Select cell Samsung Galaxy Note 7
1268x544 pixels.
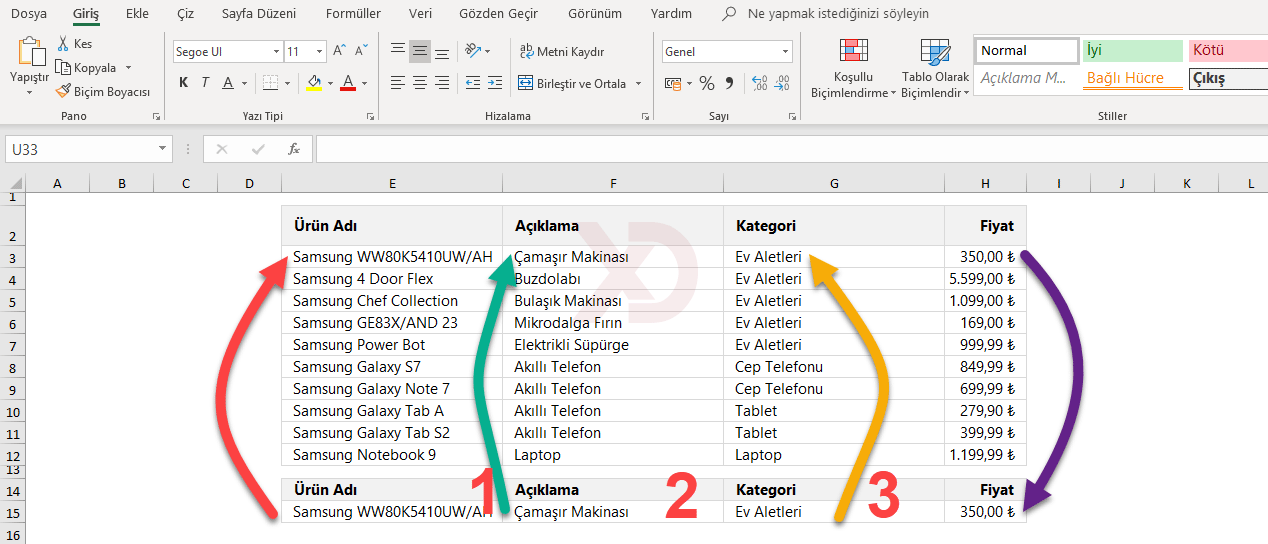pos(392,389)
